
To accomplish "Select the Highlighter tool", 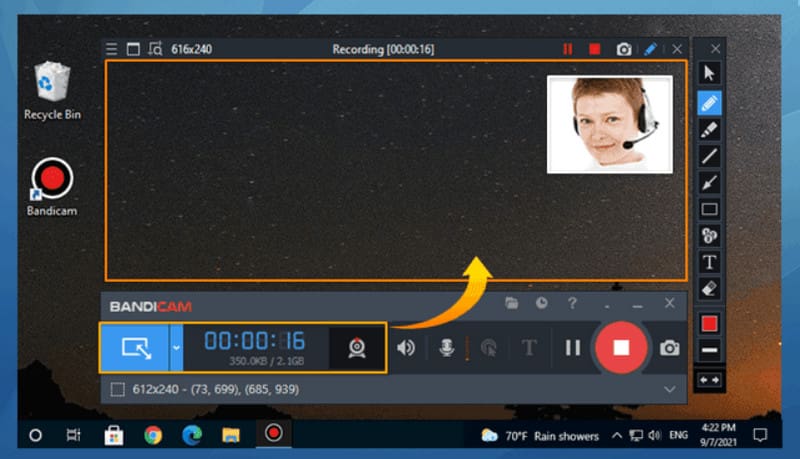I will (709, 130).
